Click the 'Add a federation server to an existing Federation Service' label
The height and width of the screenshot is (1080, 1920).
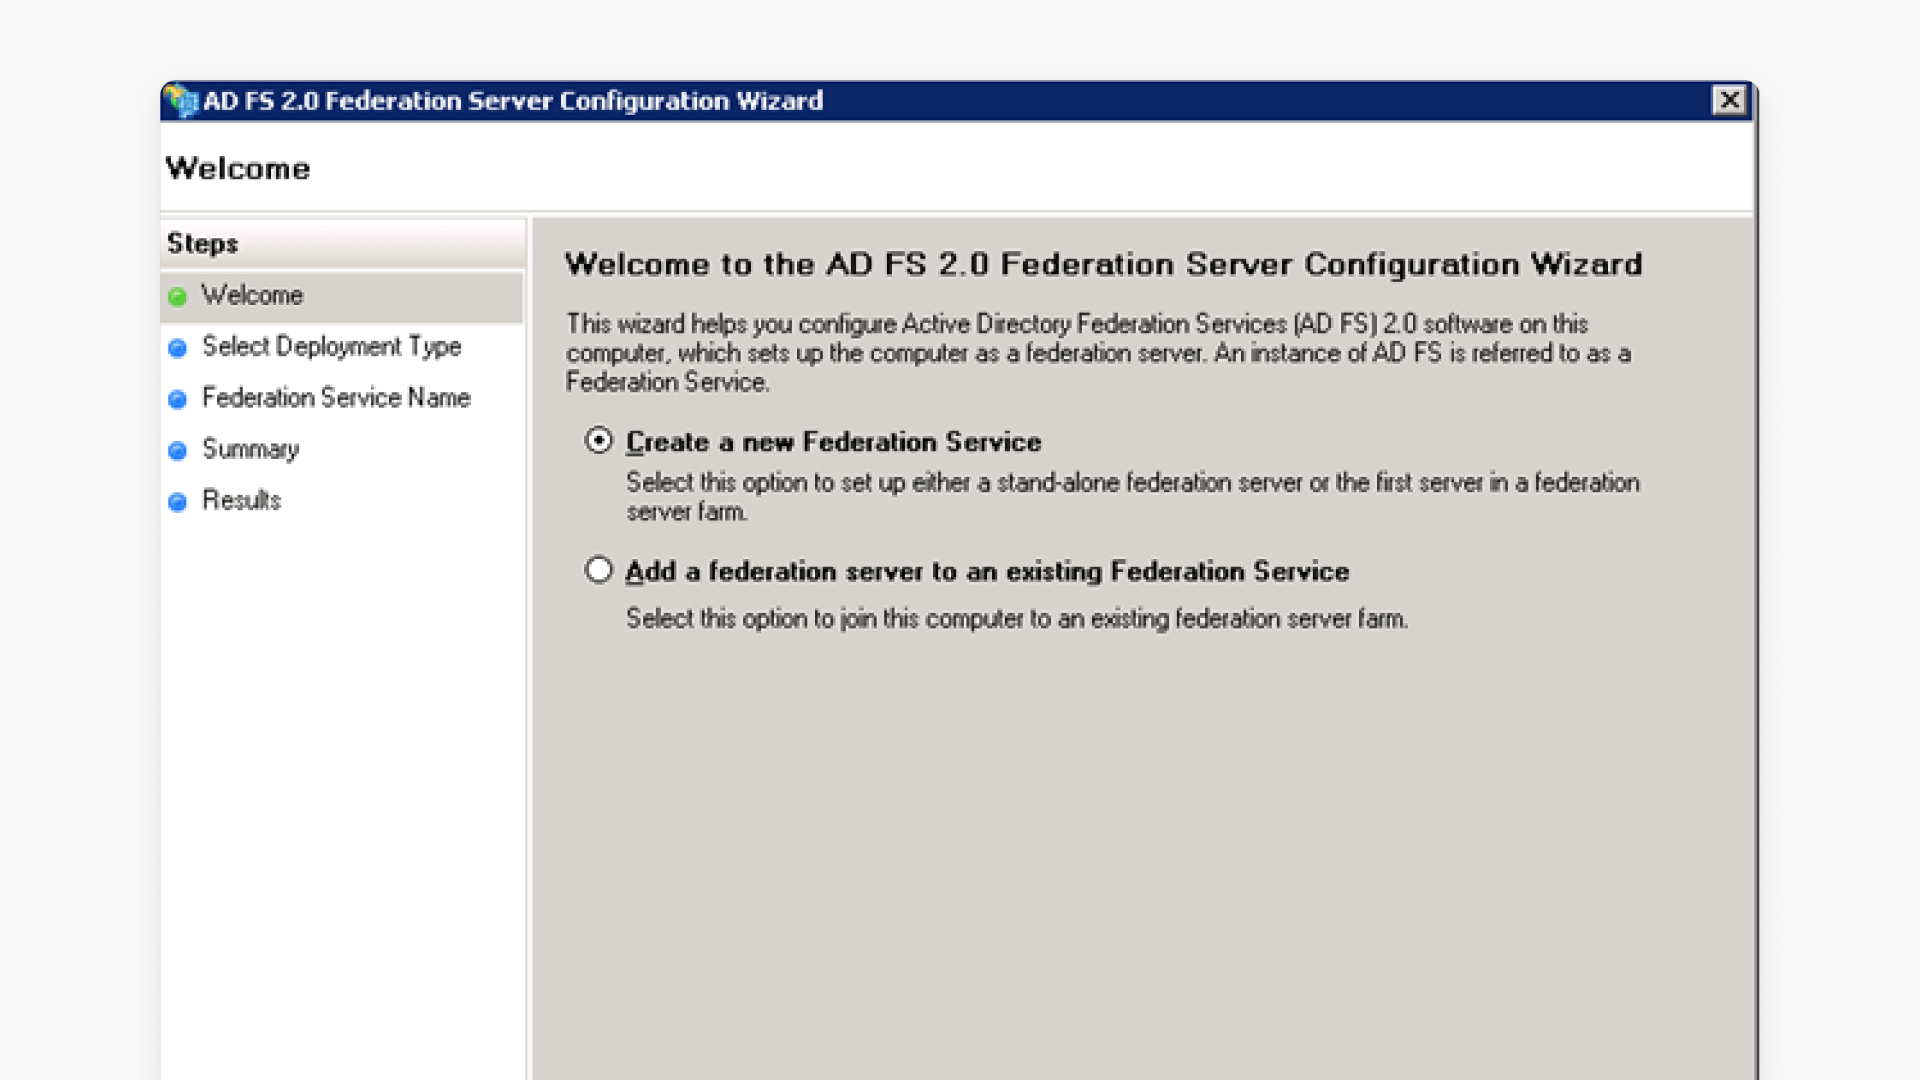987,571
